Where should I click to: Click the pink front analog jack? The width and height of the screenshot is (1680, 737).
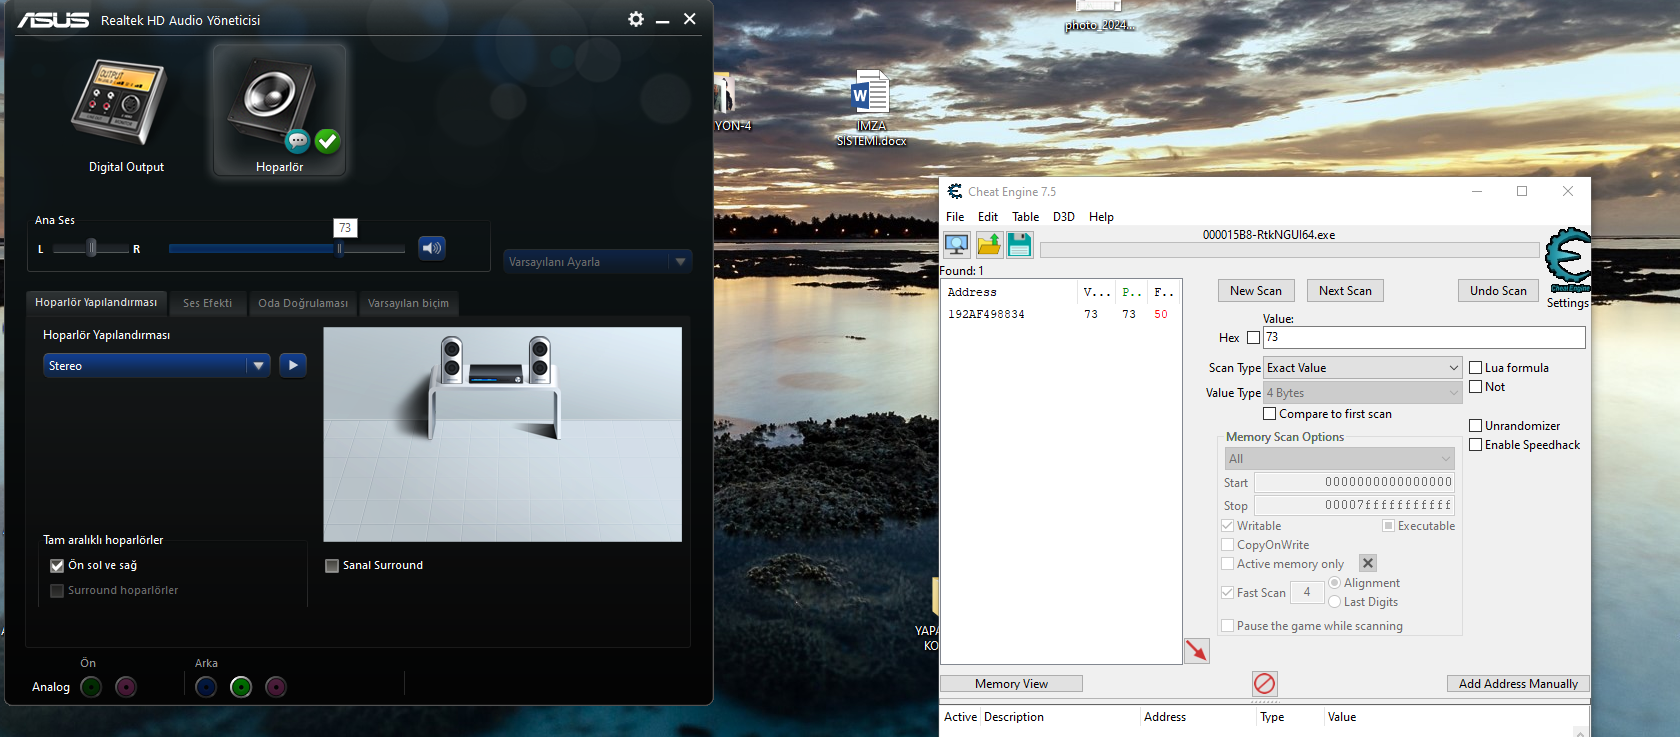pyautogui.click(x=126, y=687)
